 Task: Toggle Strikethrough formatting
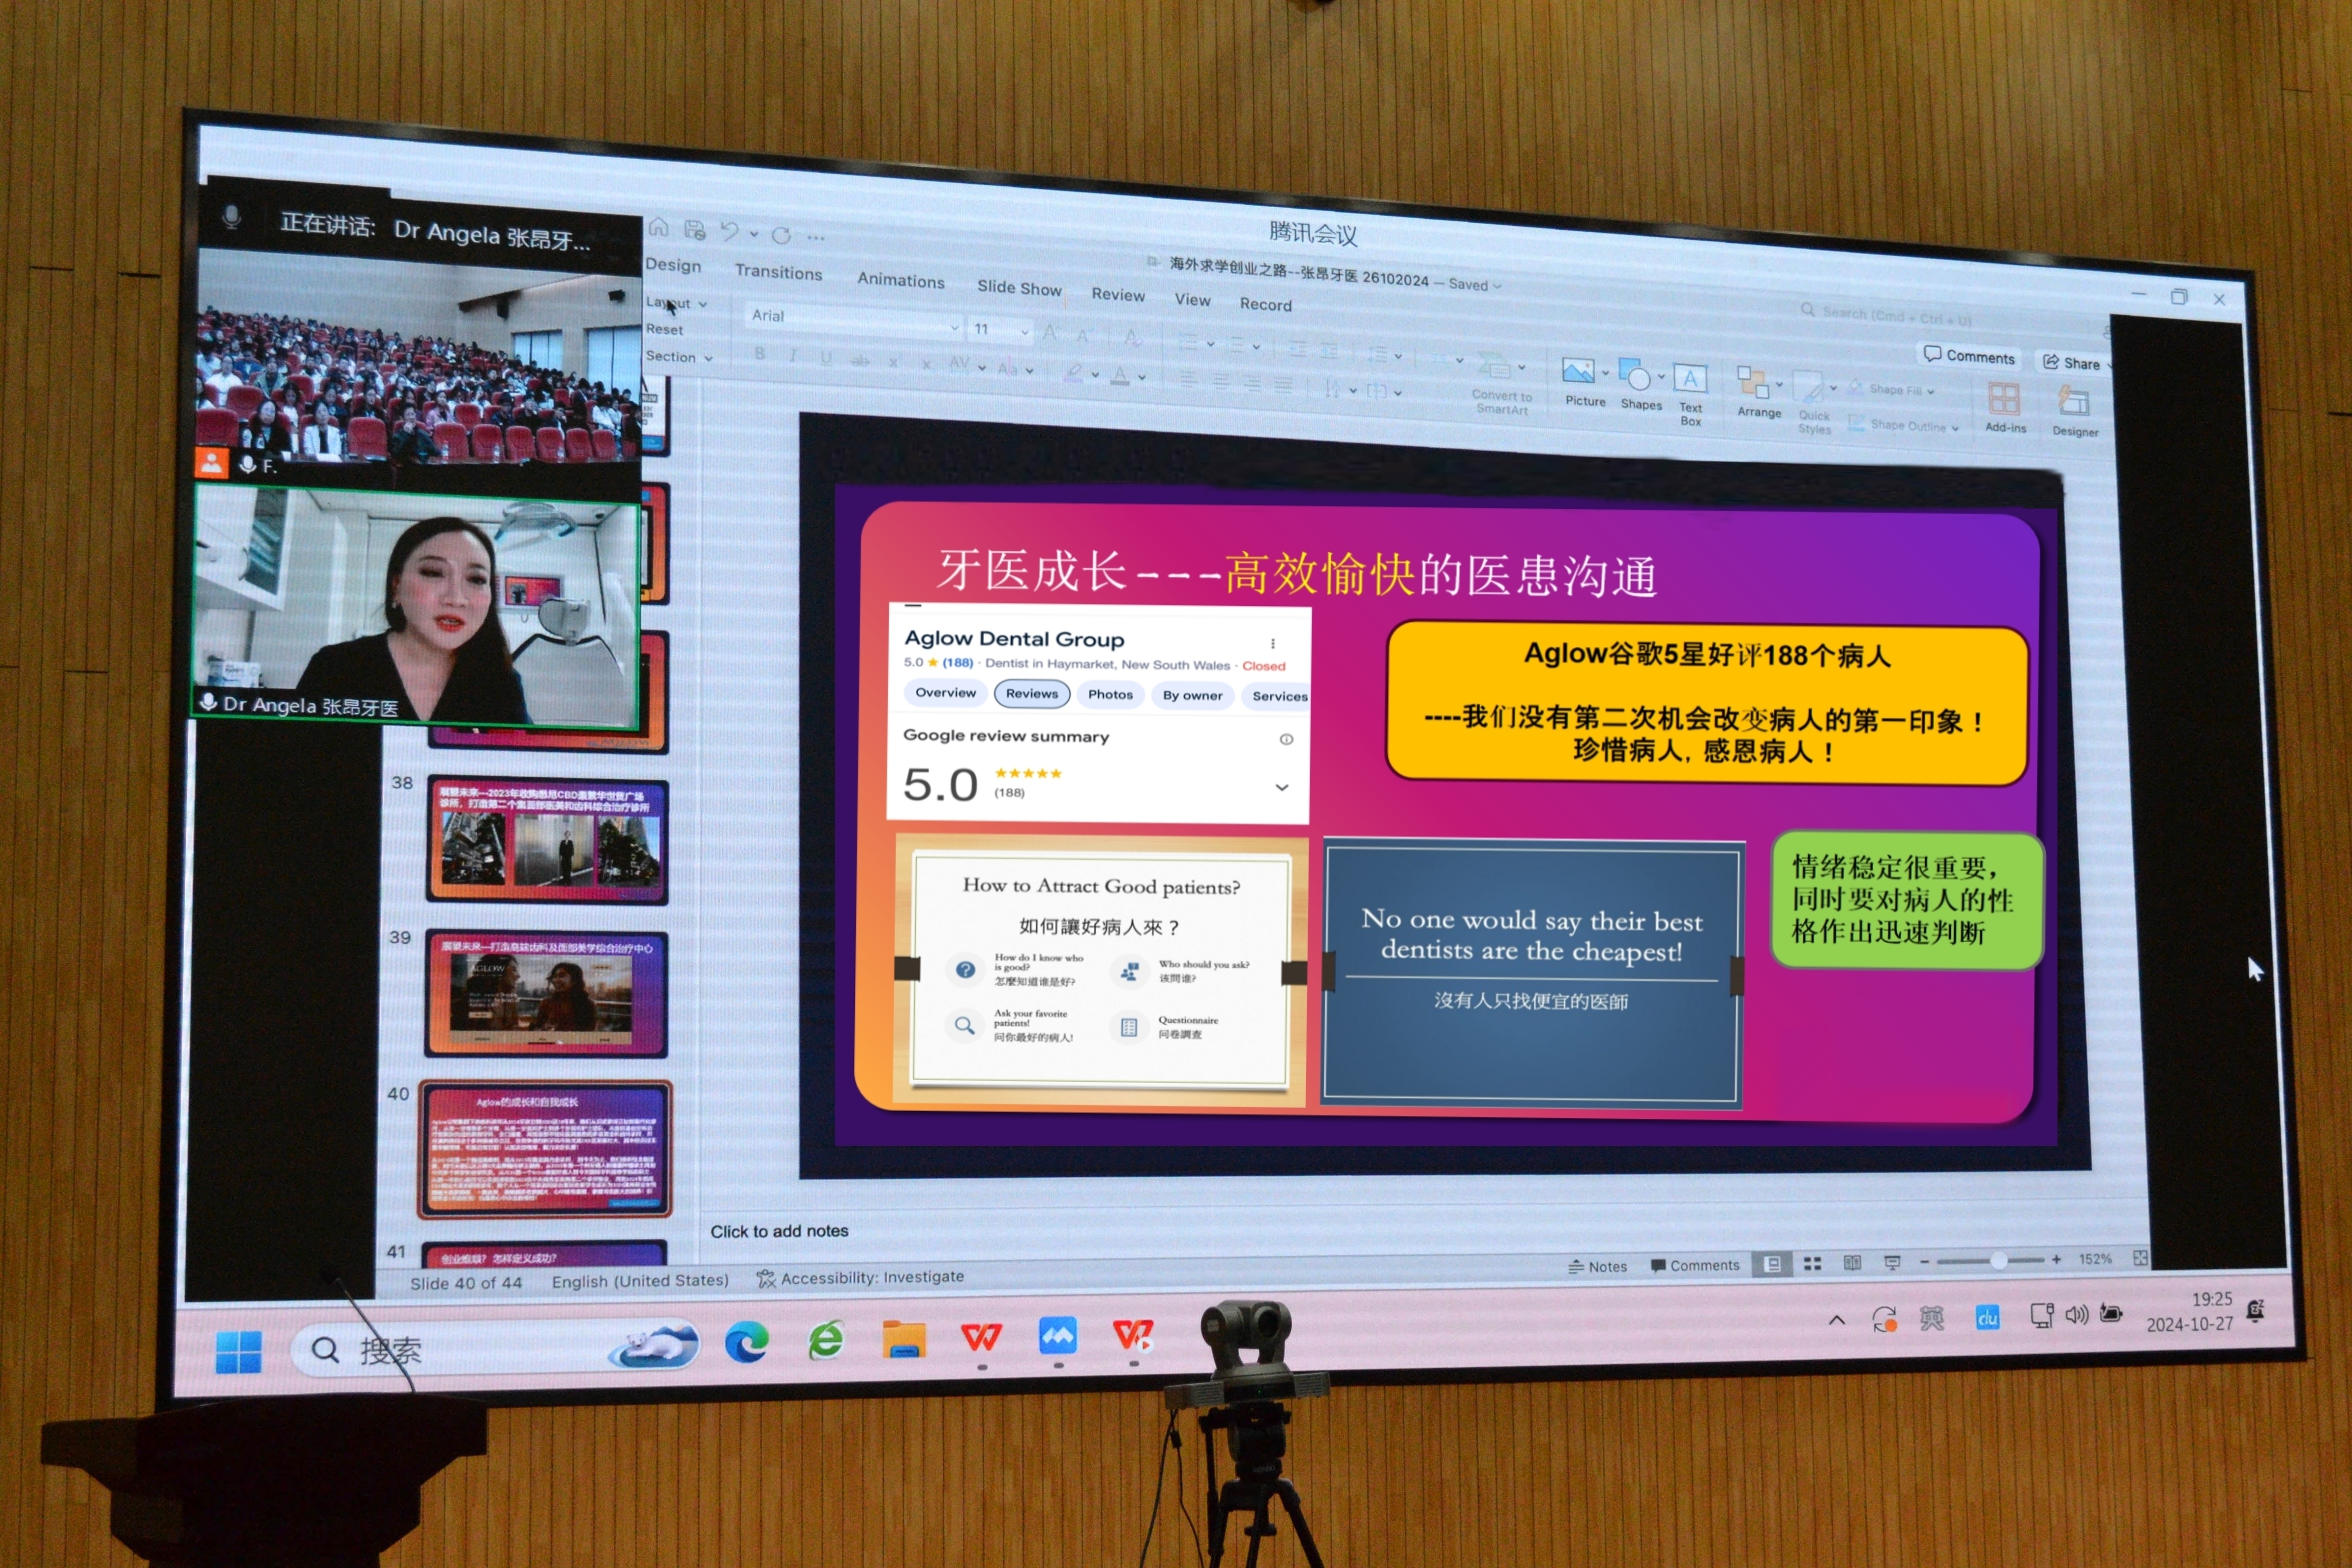point(860,360)
